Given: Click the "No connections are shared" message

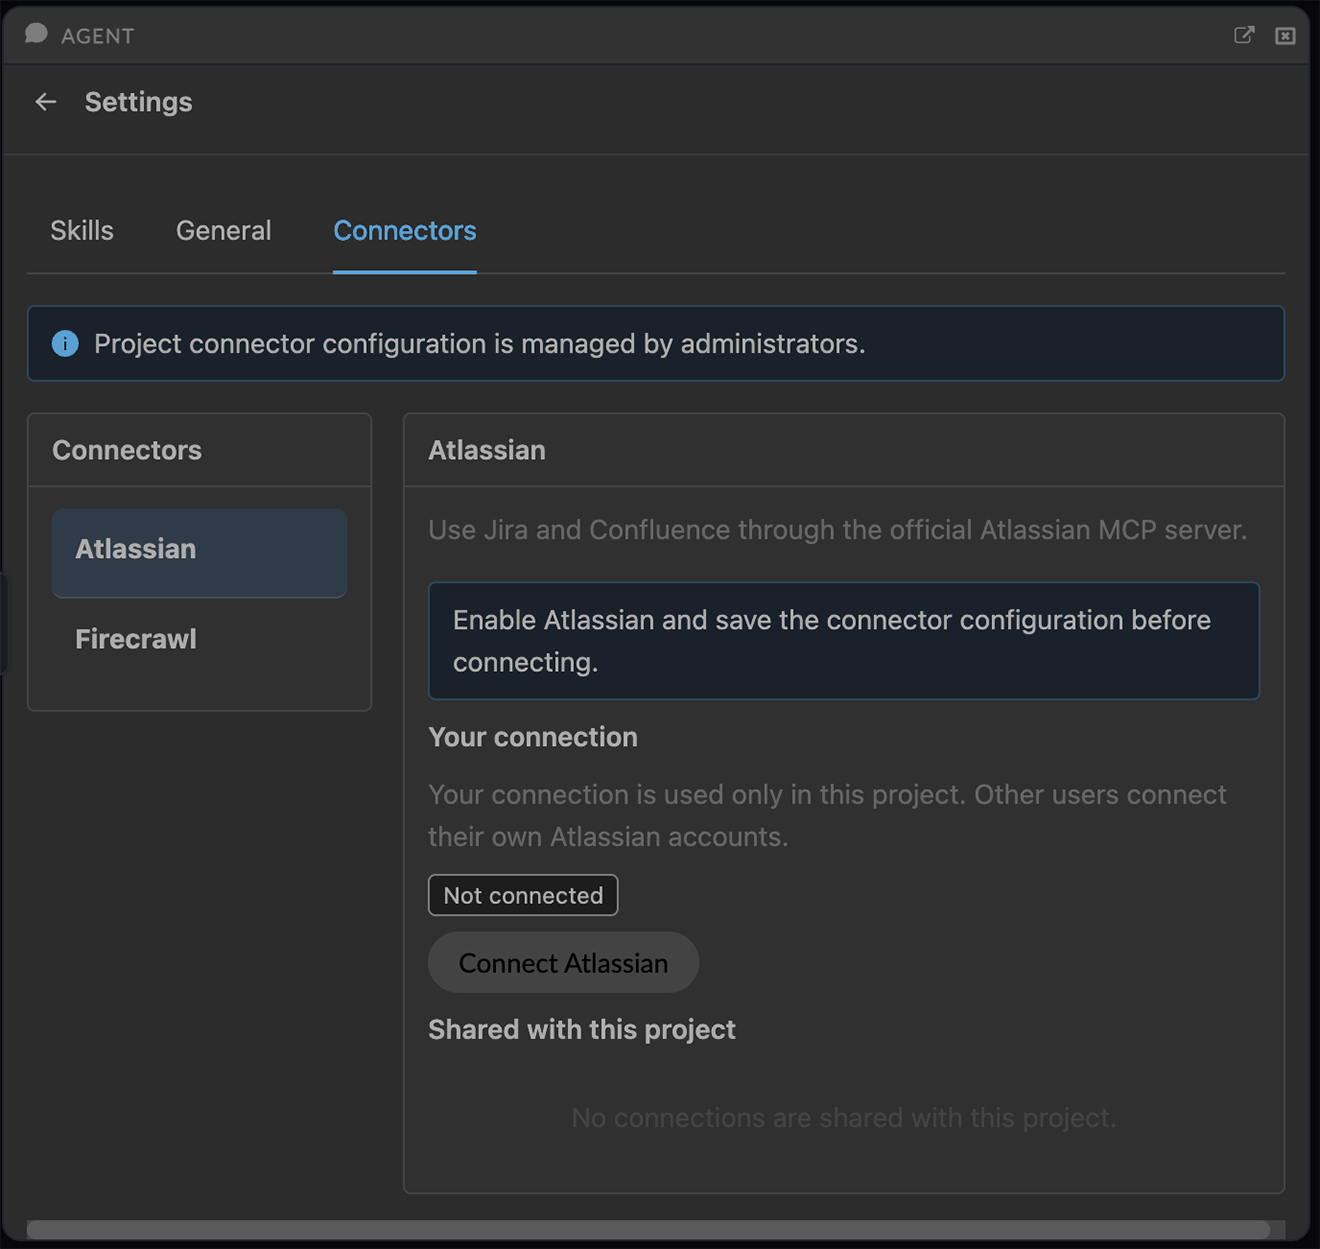Looking at the screenshot, I should [x=843, y=1118].
